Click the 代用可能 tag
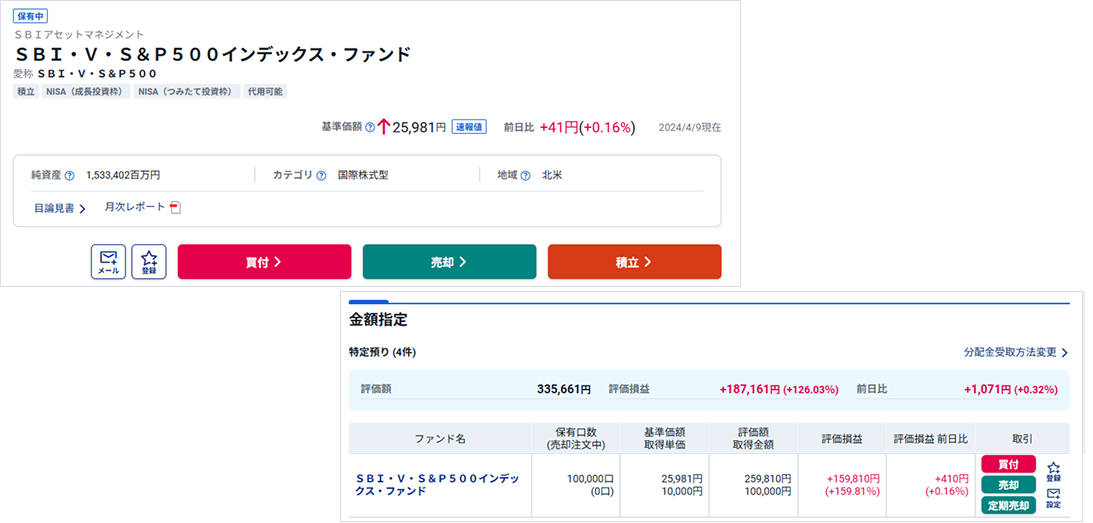The image size is (1093, 523). tap(266, 91)
